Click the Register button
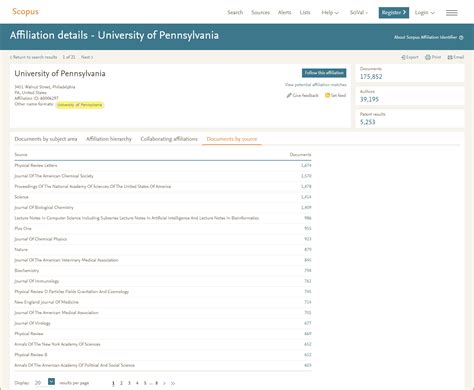This screenshot has width=474, height=390. [x=394, y=13]
